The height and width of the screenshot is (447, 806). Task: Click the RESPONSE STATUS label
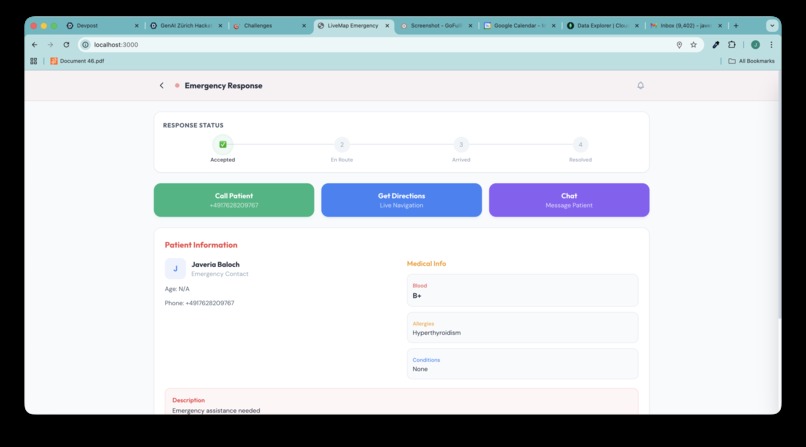[x=193, y=125]
